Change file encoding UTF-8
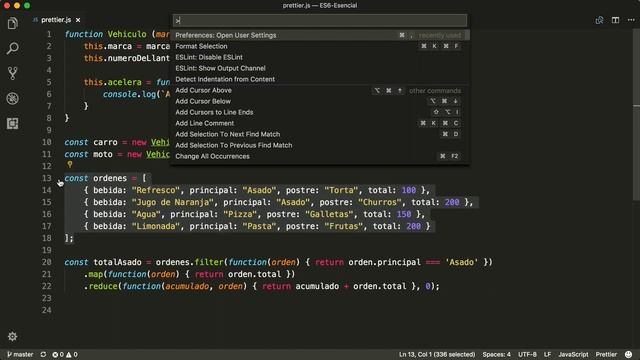The width and height of the screenshot is (640, 360). click(527, 354)
